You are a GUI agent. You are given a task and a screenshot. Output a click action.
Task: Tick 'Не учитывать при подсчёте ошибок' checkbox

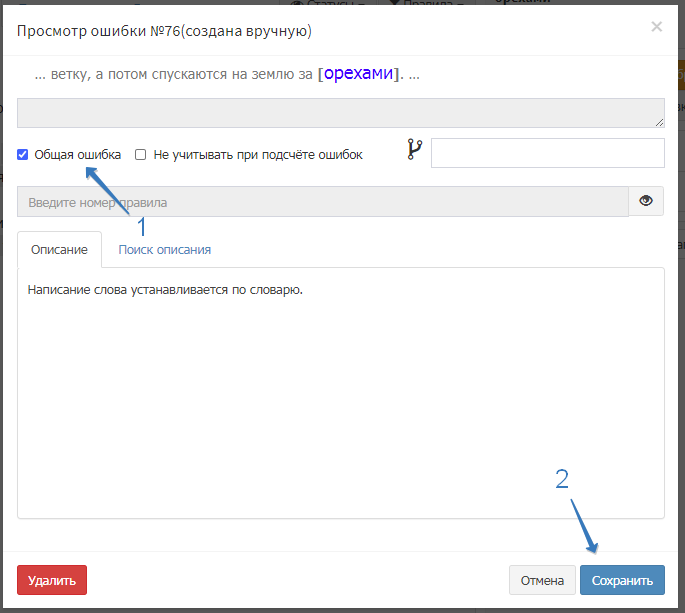141,155
